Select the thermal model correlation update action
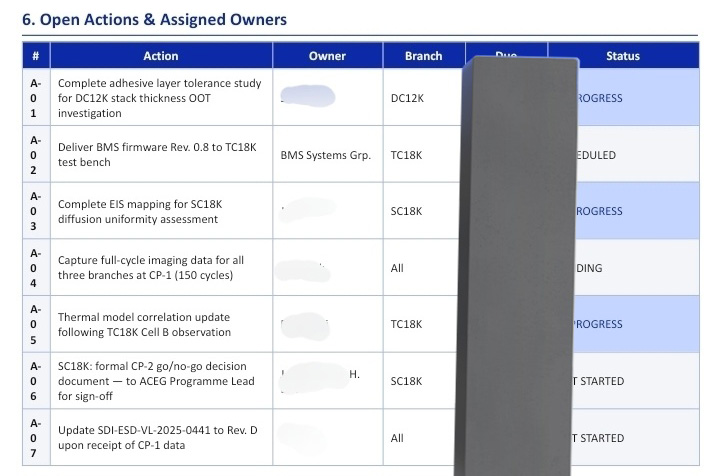 (144, 324)
